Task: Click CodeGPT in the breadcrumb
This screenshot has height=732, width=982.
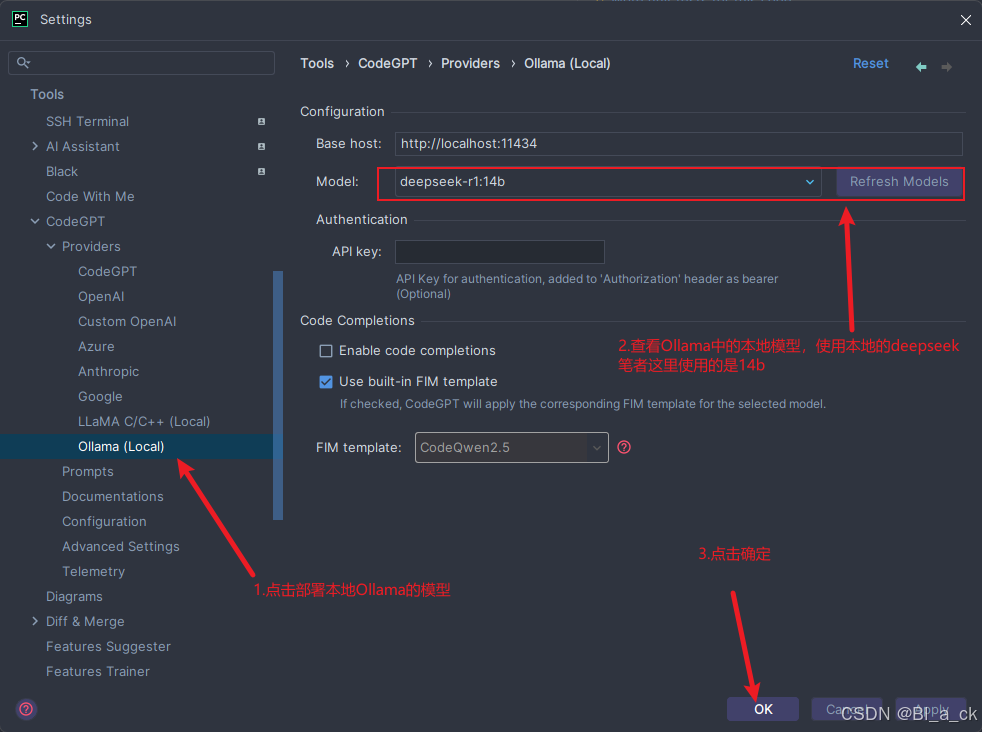Action: tap(388, 63)
